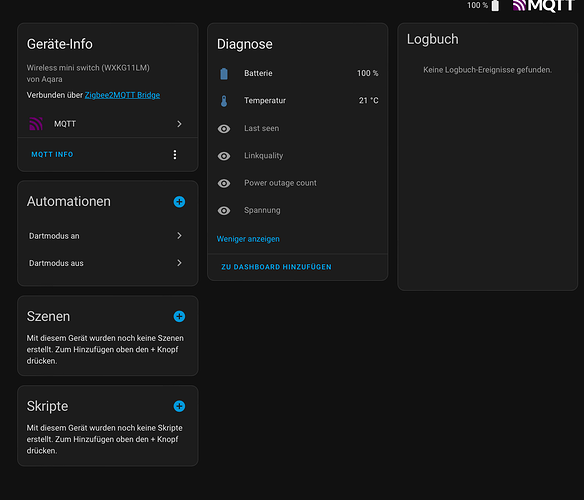
Task: Click the MQTT logo in top corner
Action: point(543,6)
